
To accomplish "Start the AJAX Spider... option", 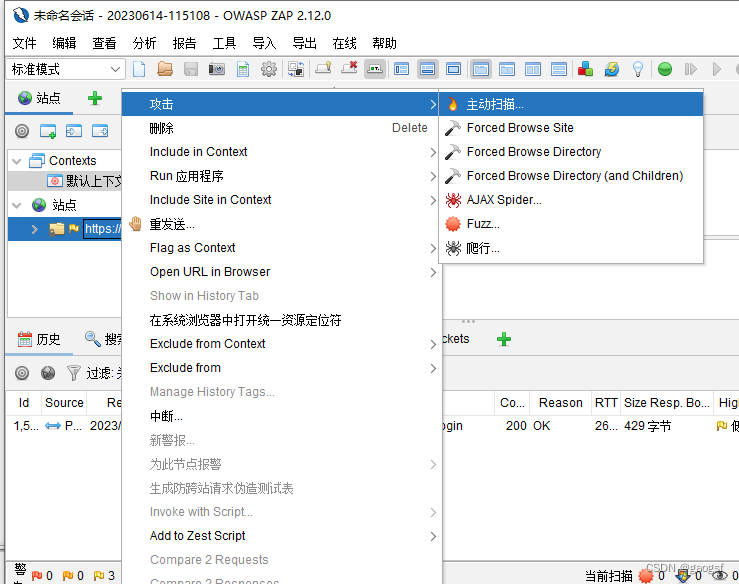I will 571,200.
